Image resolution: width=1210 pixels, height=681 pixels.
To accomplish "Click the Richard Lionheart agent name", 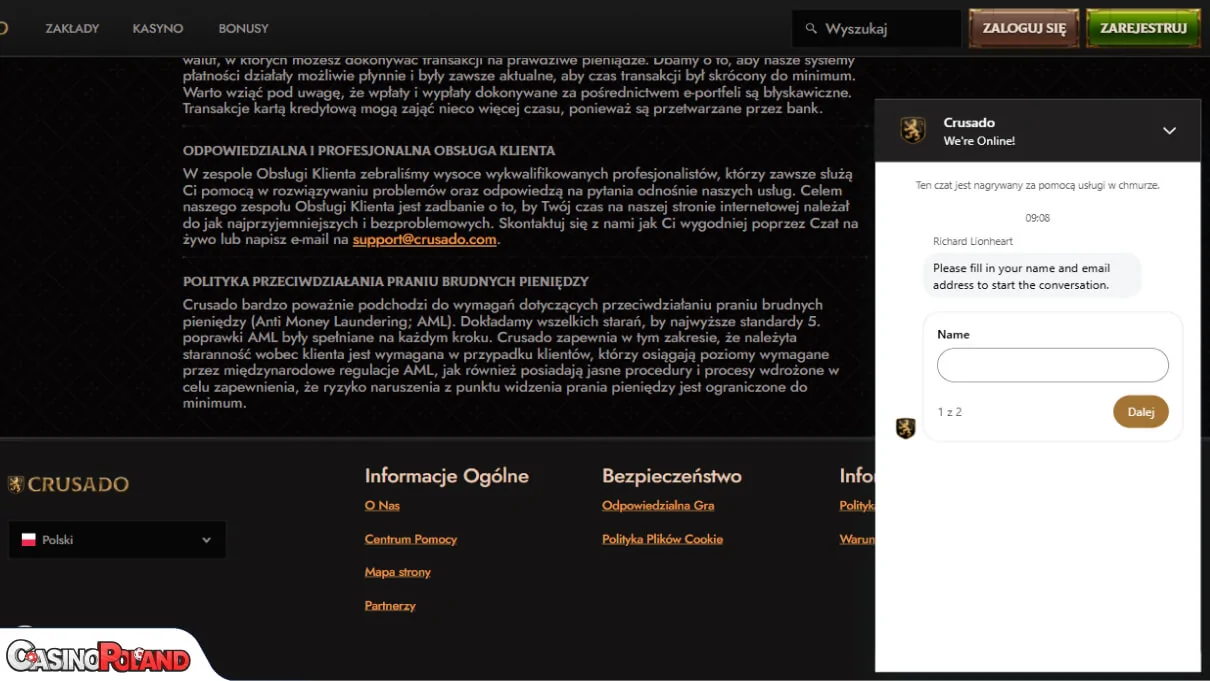I will pyautogui.click(x=973, y=242).
